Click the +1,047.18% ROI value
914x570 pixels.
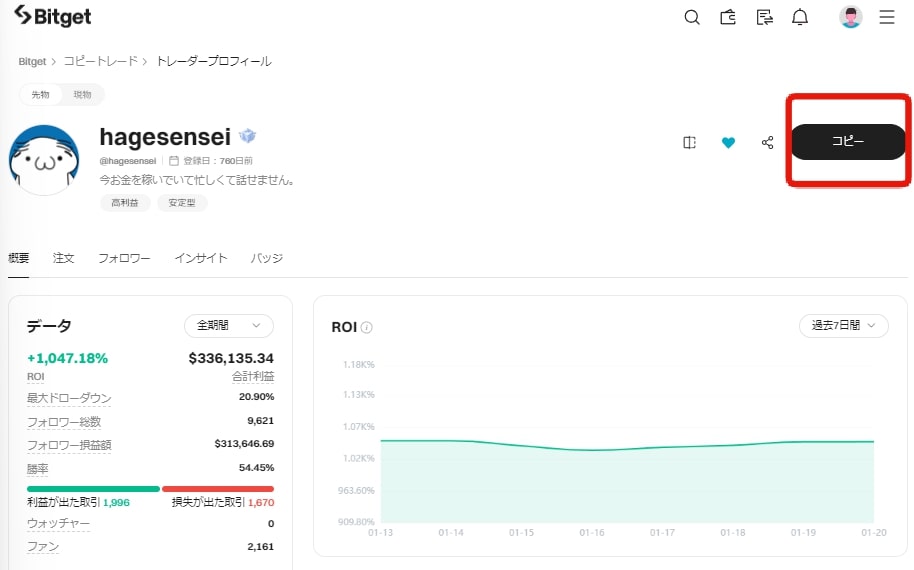(68, 358)
